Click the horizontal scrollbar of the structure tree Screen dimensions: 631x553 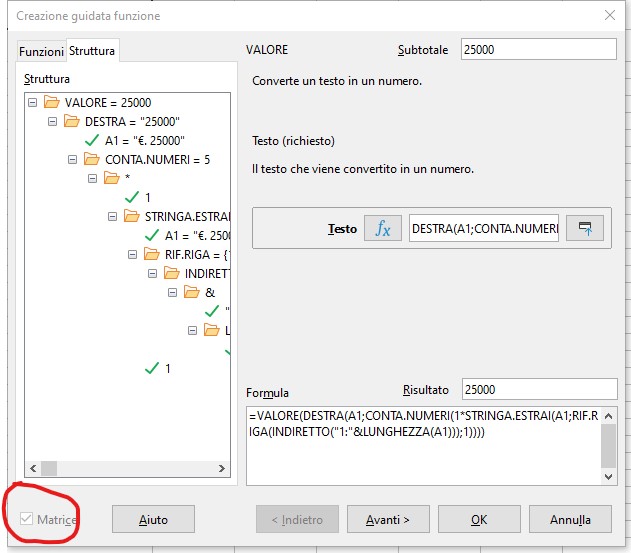pos(127,468)
